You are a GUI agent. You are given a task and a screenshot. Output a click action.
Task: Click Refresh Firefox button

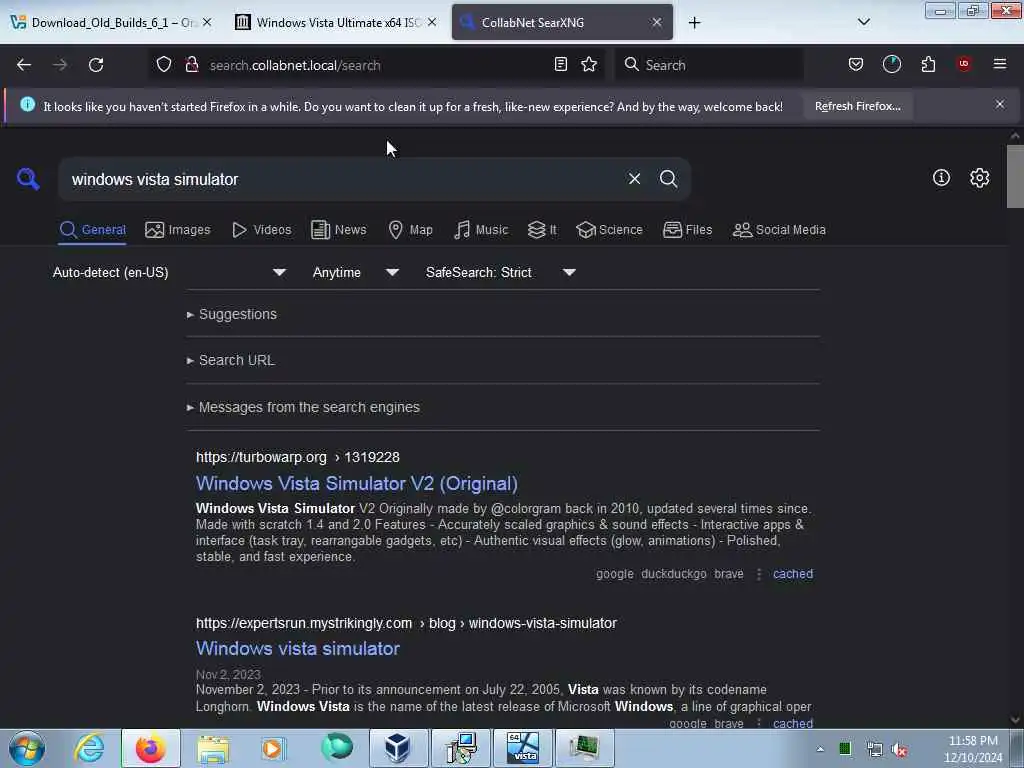pos(857,106)
